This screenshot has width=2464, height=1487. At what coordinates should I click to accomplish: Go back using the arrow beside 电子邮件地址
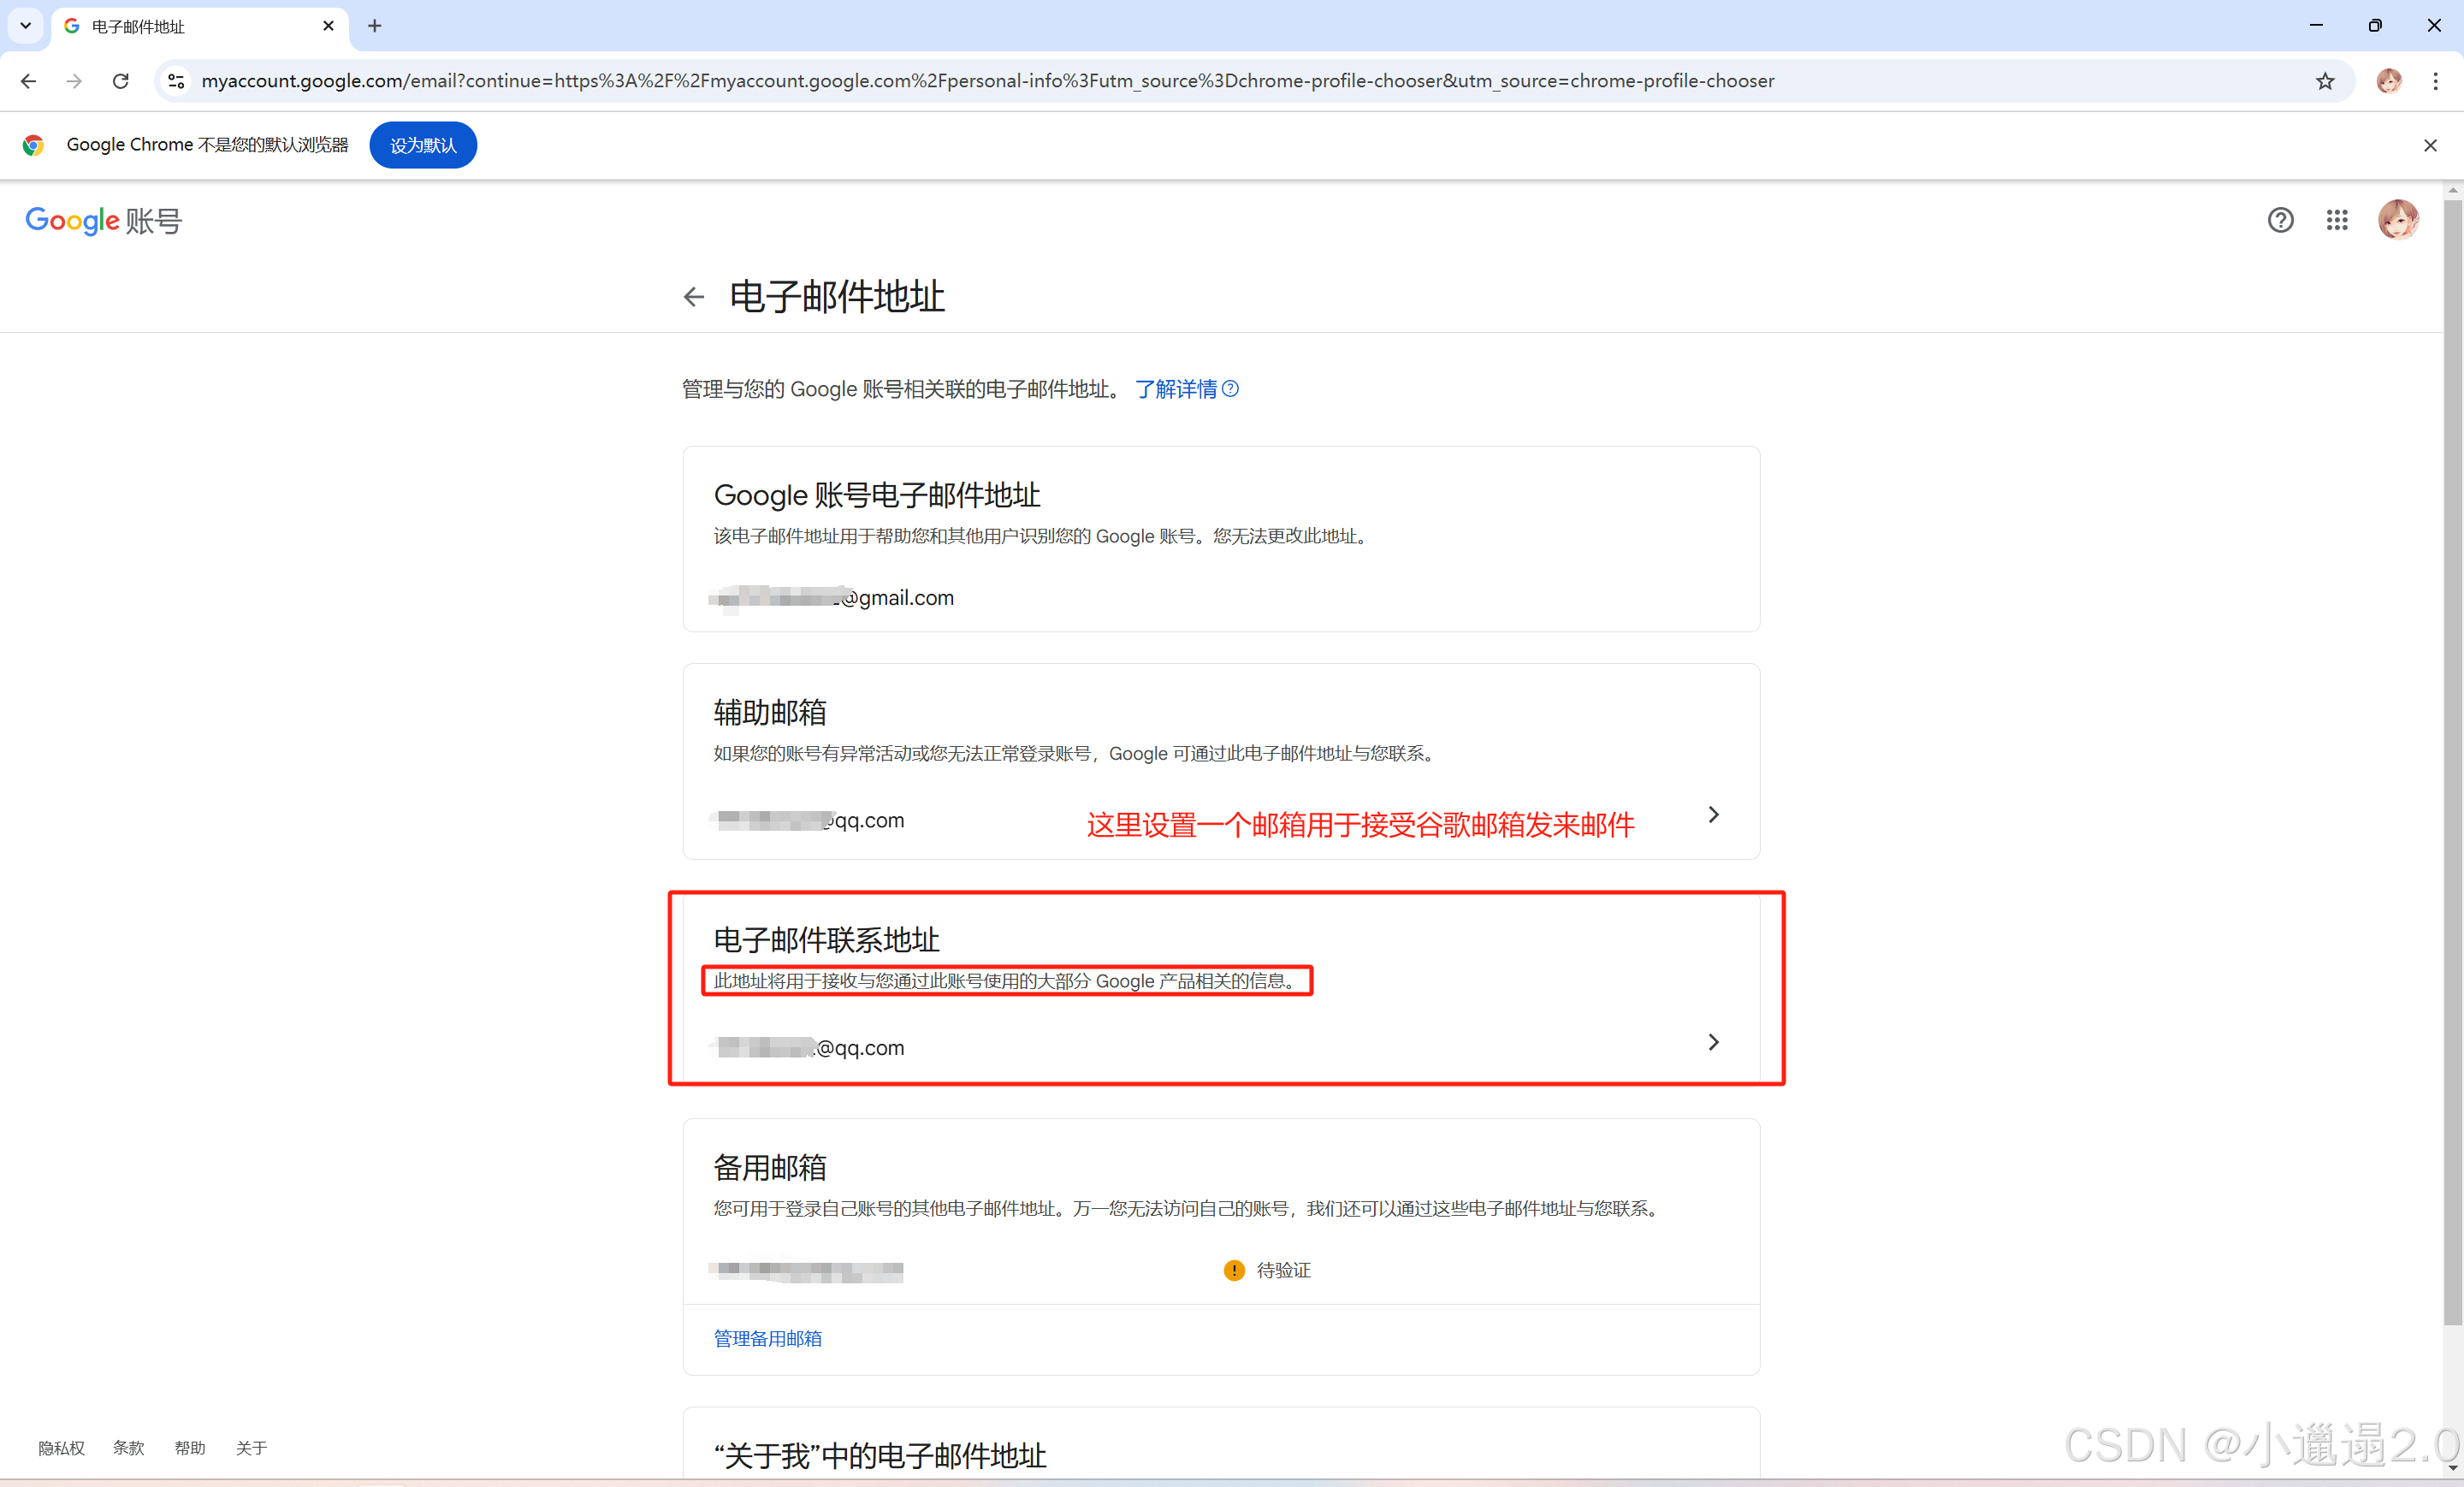point(694,297)
